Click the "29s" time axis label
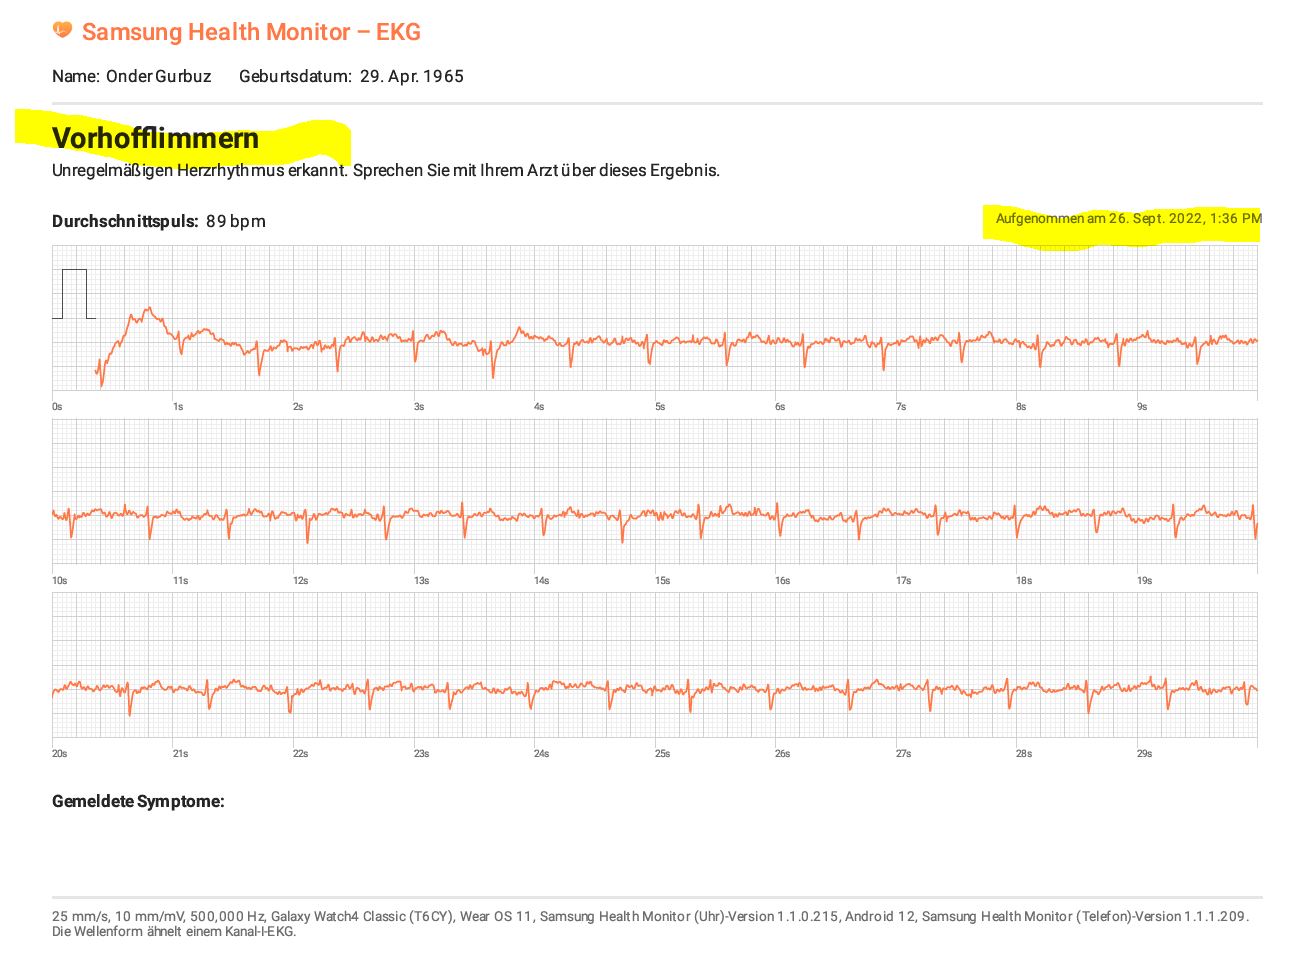1309x974 pixels. pyautogui.click(x=1144, y=753)
